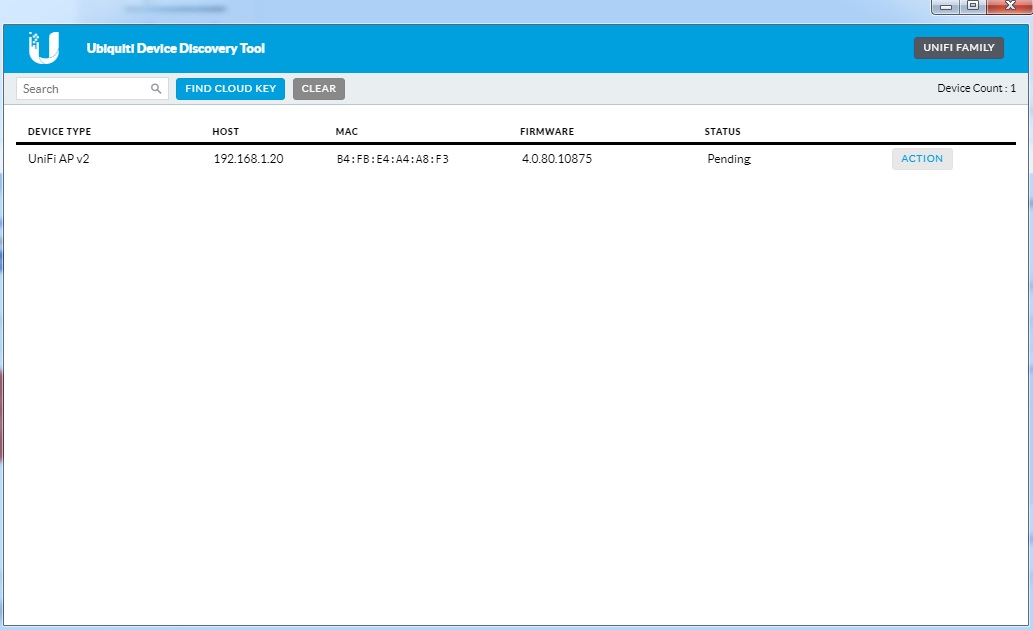Click firmware version 4.0.80.10875
The image size is (1033, 630).
[x=557, y=159]
